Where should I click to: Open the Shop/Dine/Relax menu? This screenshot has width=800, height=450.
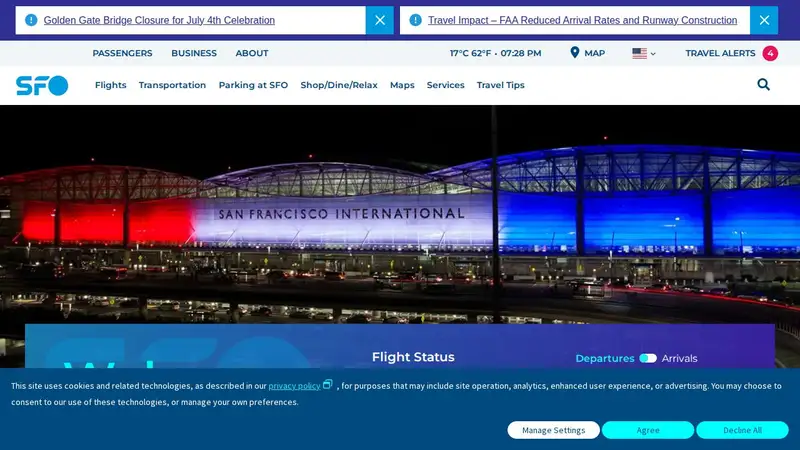[x=339, y=85]
